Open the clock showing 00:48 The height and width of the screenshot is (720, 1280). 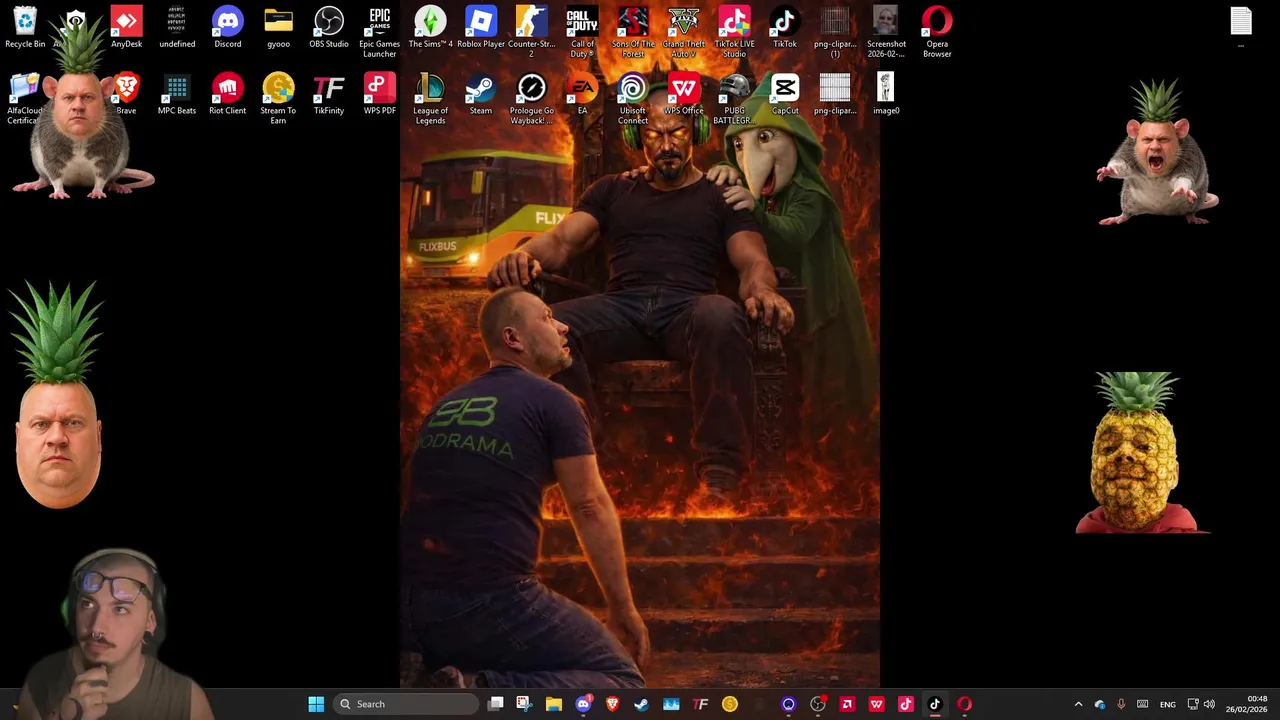coord(1247,704)
